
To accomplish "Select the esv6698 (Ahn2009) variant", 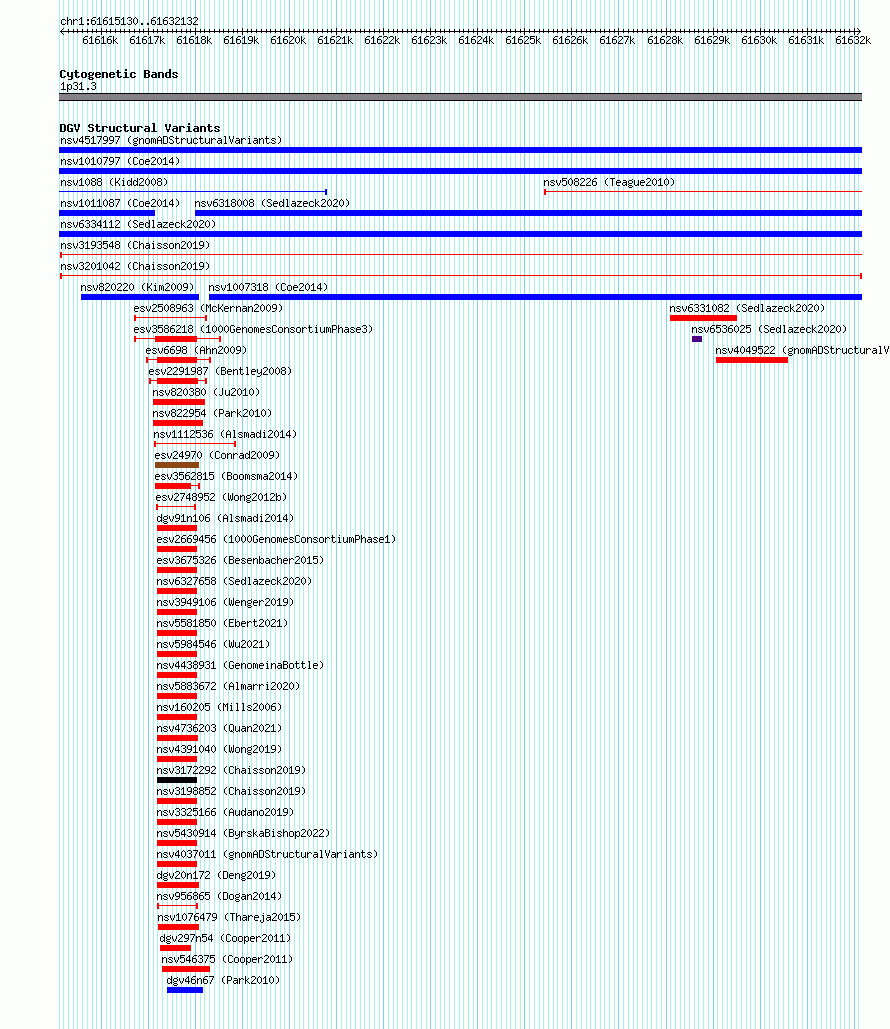I will pyautogui.click(x=196, y=350).
